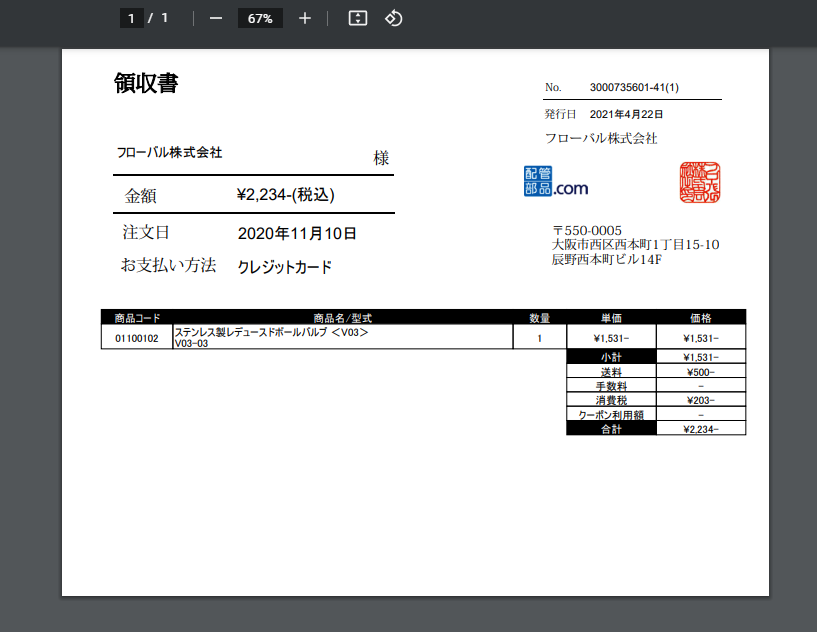
Task: Click the 送料 shipping value ¥500-
Action: pos(700,372)
